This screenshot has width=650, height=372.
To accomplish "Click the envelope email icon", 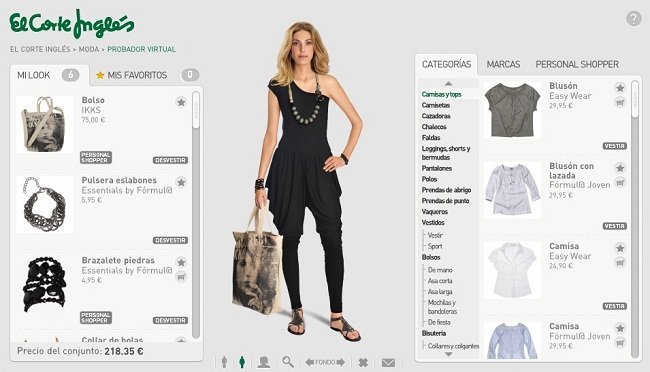I will 388,363.
